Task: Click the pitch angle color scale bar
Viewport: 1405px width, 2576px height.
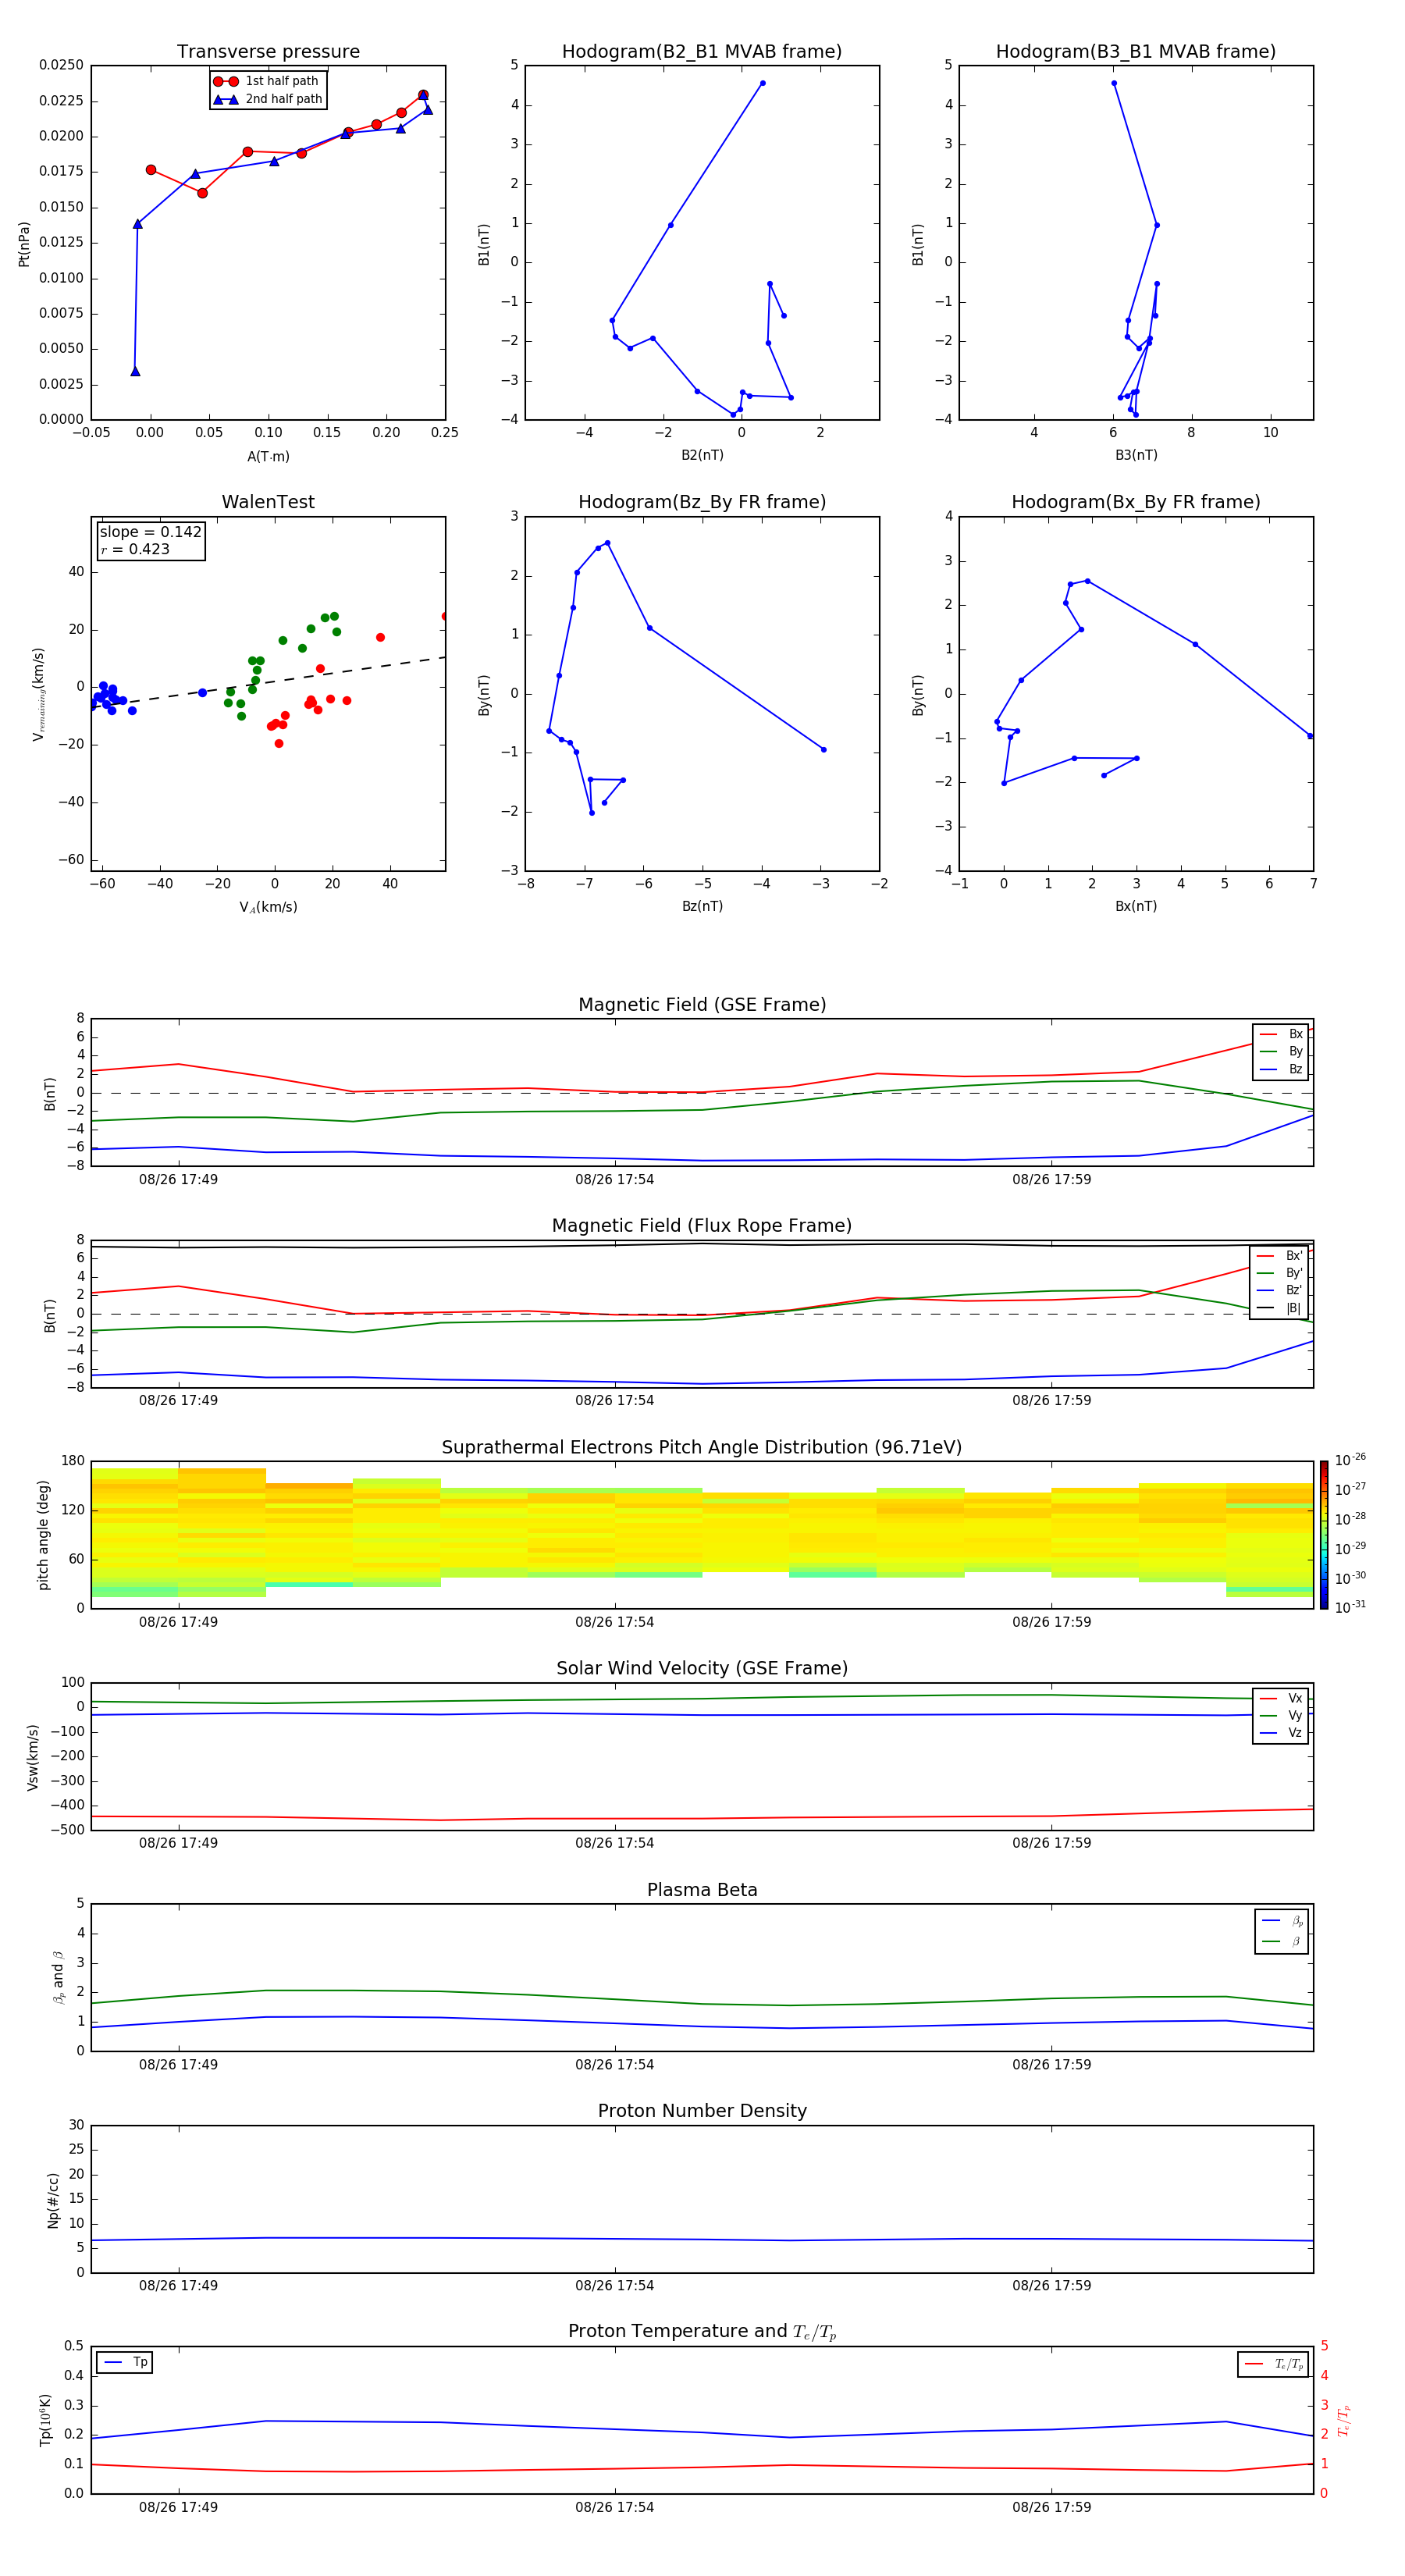Action: tap(1323, 1535)
